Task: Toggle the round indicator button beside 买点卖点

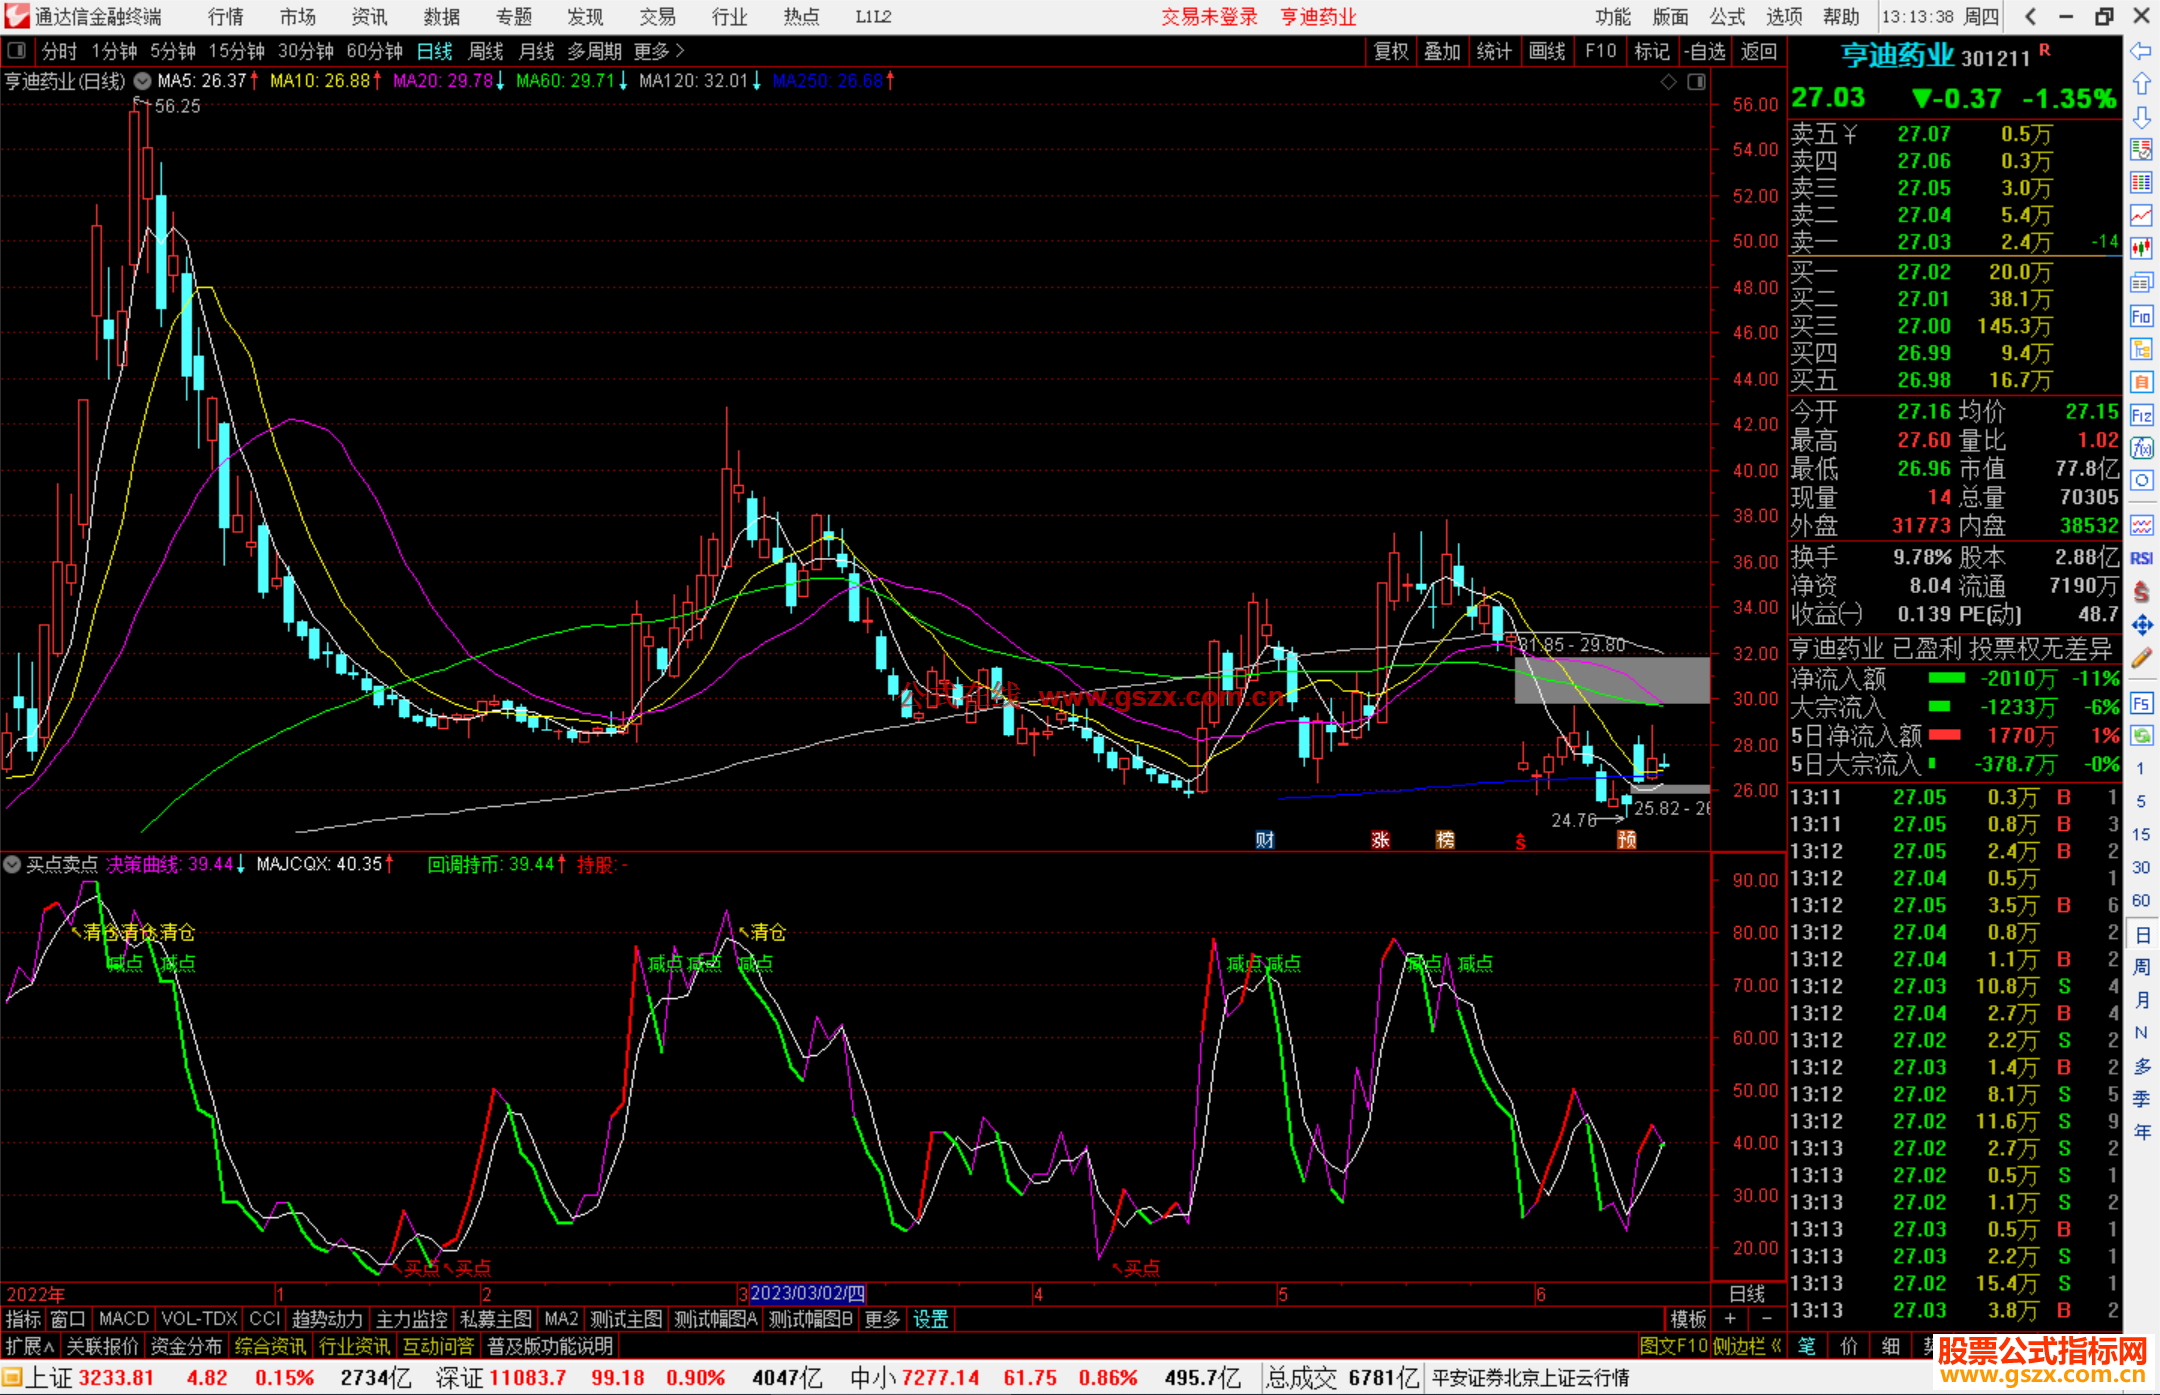Action: (x=12, y=864)
